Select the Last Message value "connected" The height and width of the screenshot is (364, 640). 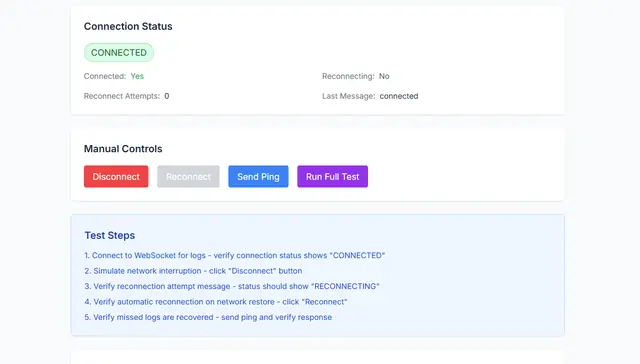click(x=399, y=96)
